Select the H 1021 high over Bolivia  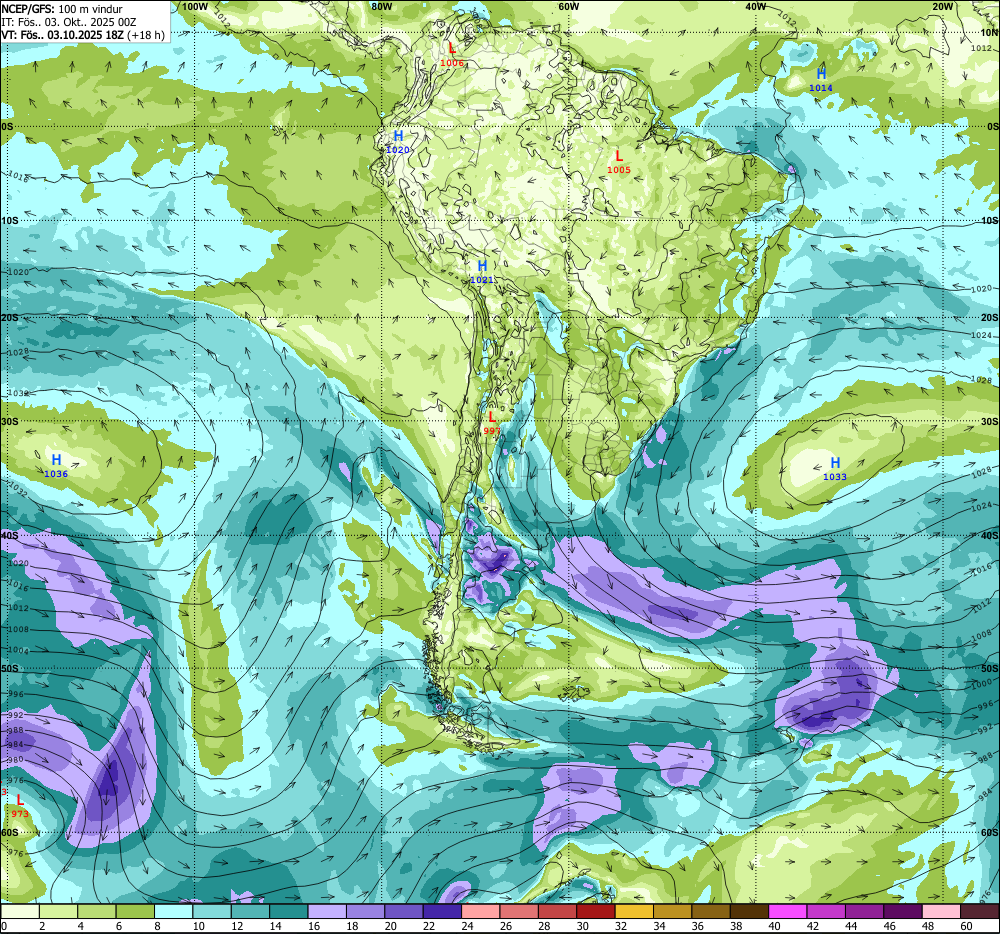pyautogui.click(x=482, y=272)
